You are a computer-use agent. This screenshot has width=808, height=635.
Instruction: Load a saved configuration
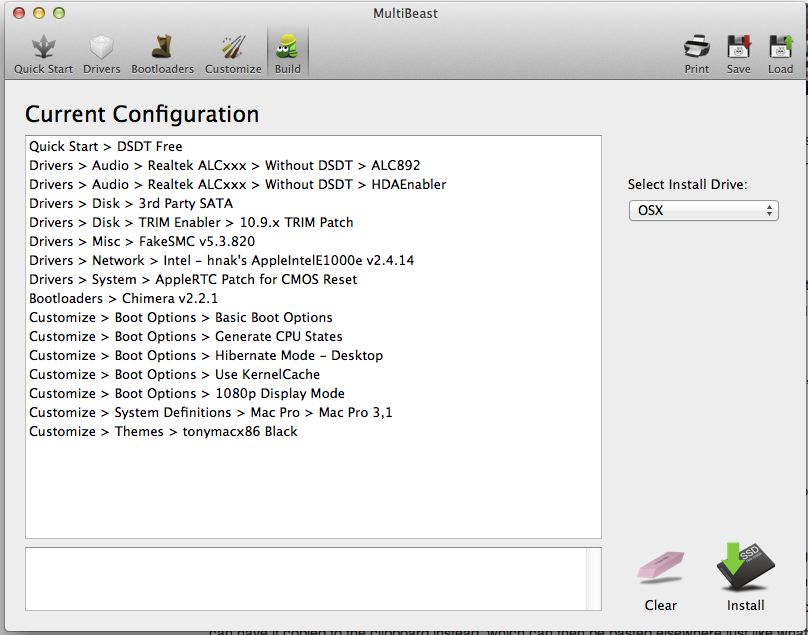780,54
